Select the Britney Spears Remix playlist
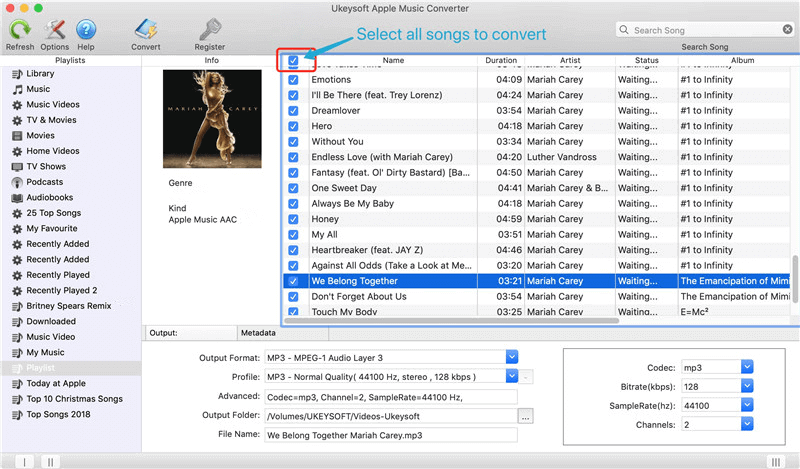Screen dimensions: 800x469 tap(68, 306)
